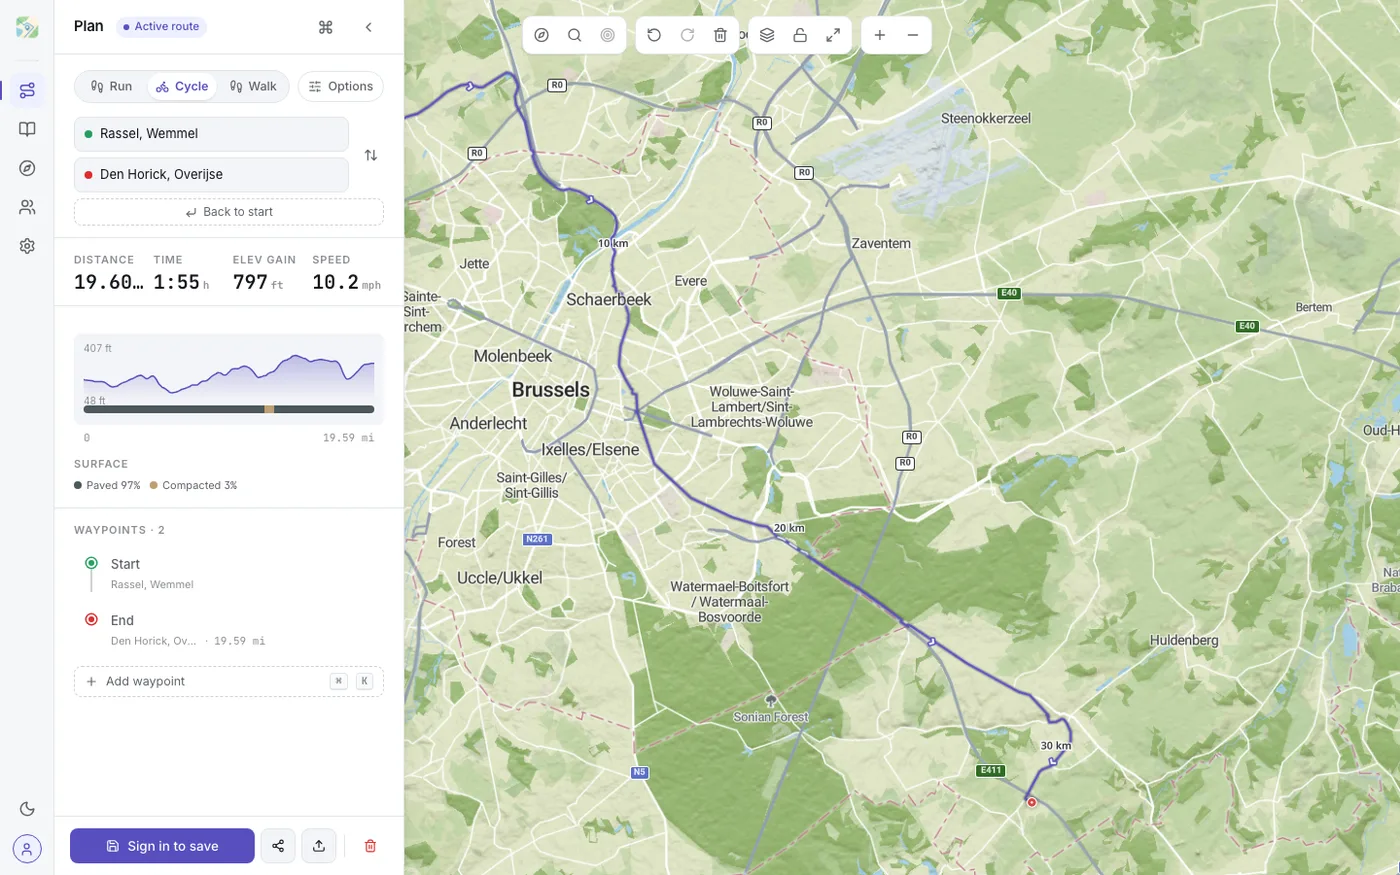The width and height of the screenshot is (1400, 875).
Task: Click the map compass toolbar icon
Action: tap(542, 35)
